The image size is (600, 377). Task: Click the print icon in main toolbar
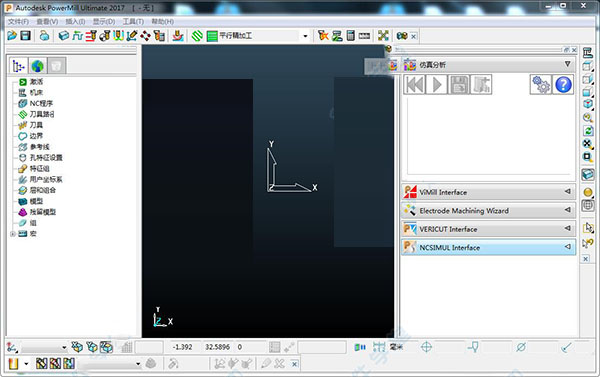tap(44, 36)
